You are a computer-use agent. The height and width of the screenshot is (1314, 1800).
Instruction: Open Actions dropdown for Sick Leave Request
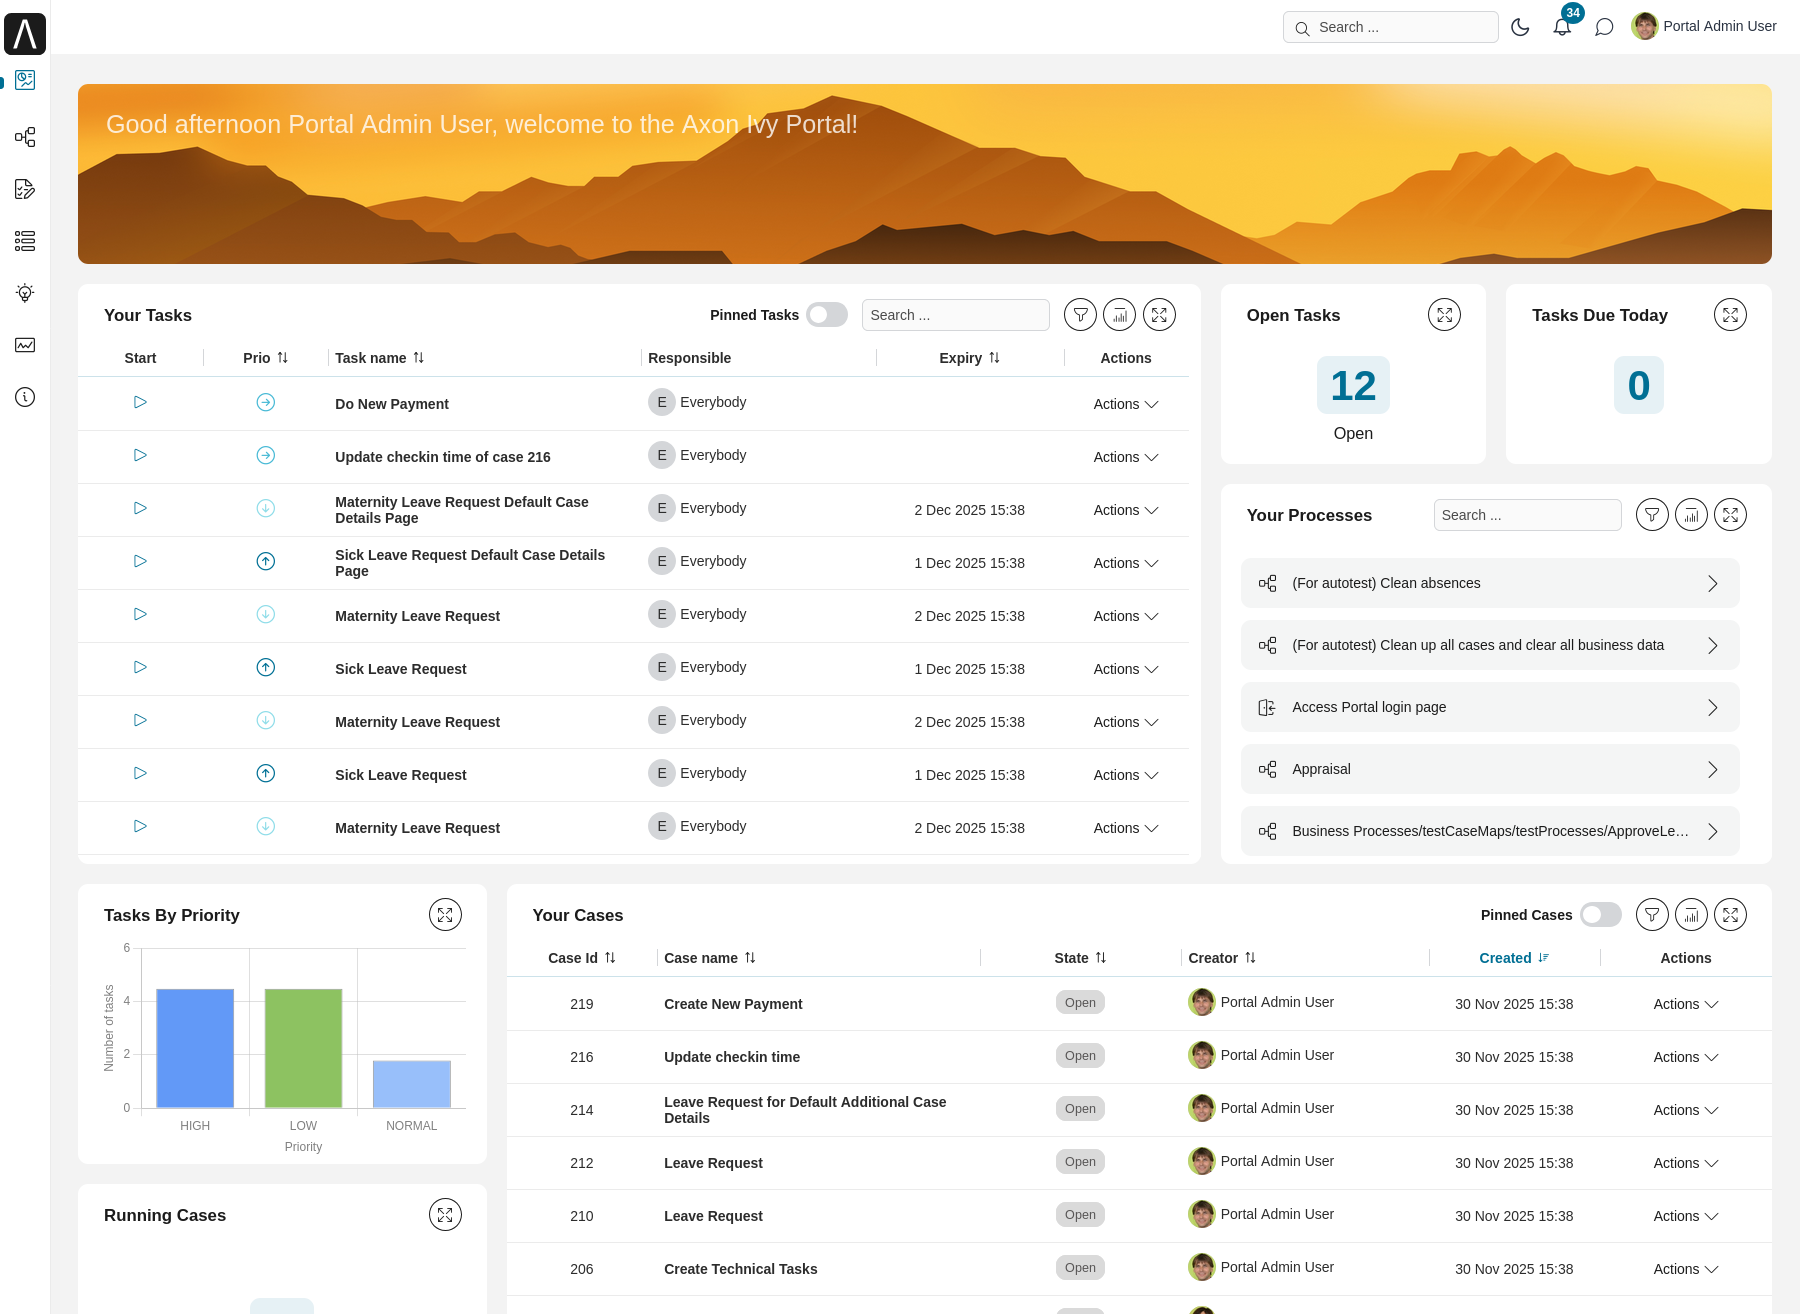pos(1125,669)
